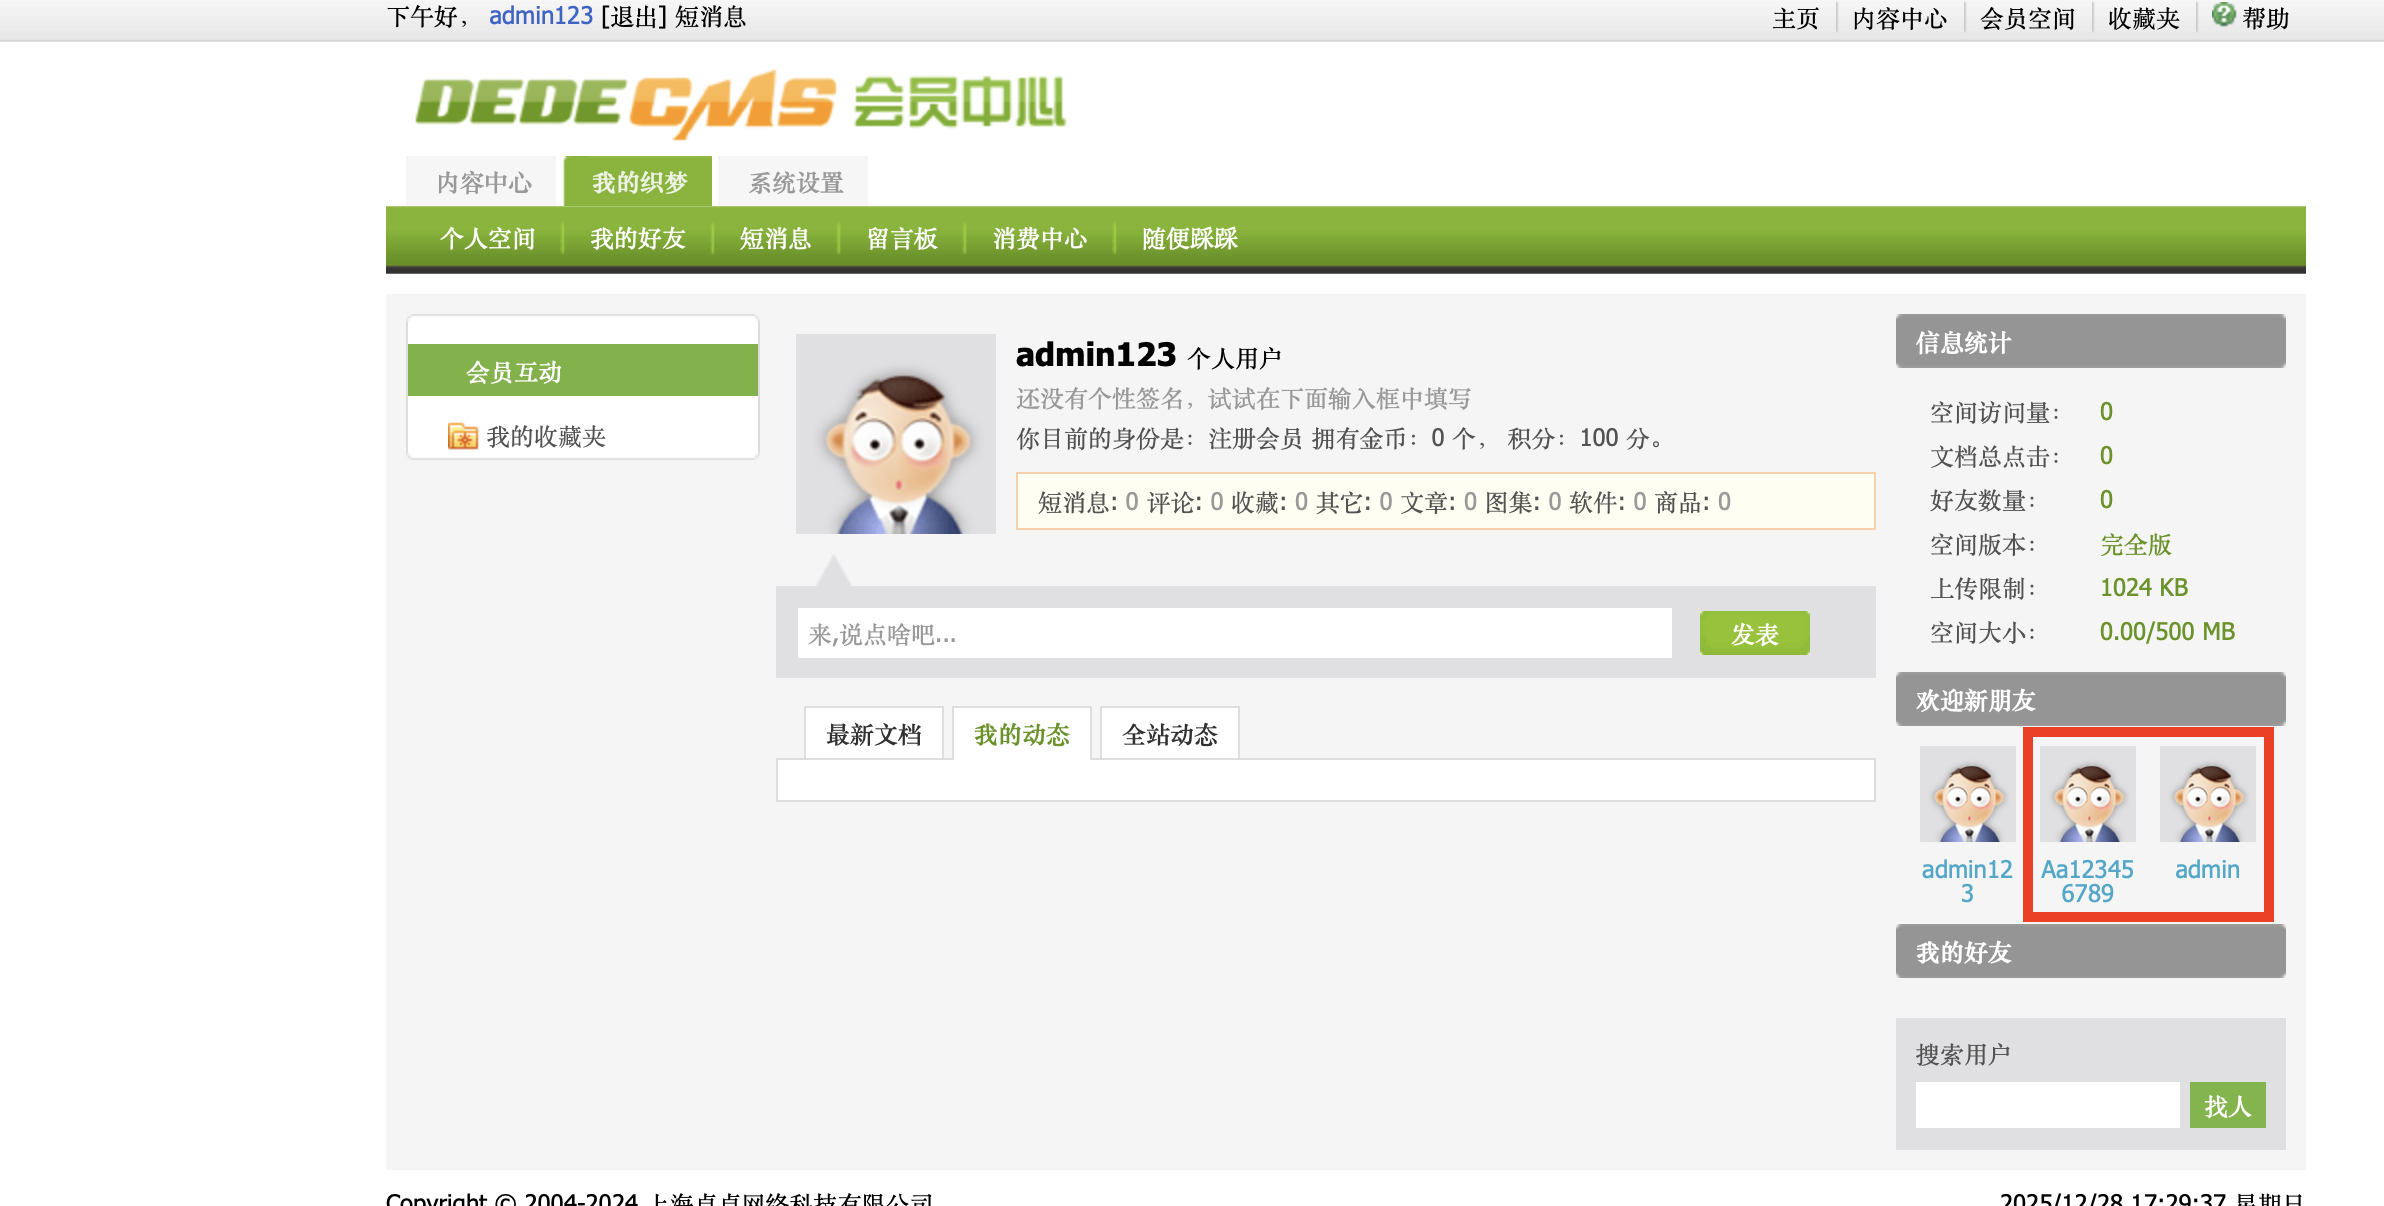
Task: Click the admin user avatar
Action: click(2207, 794)
